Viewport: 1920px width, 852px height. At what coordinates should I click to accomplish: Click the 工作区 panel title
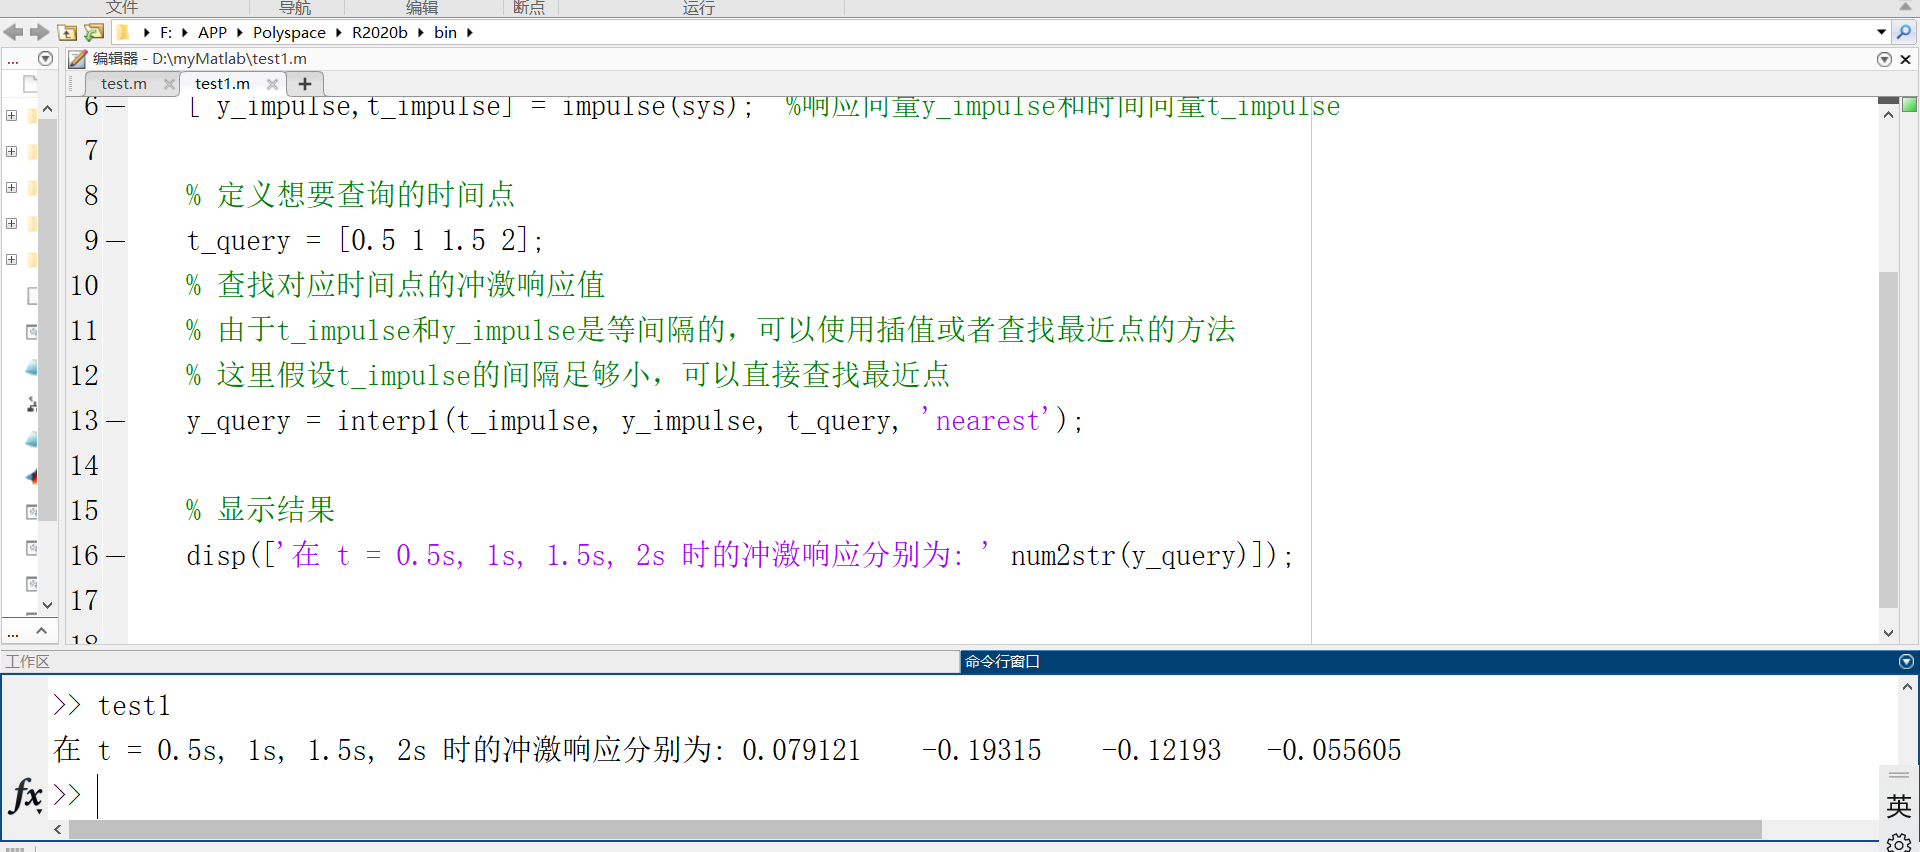coord(28,661)
